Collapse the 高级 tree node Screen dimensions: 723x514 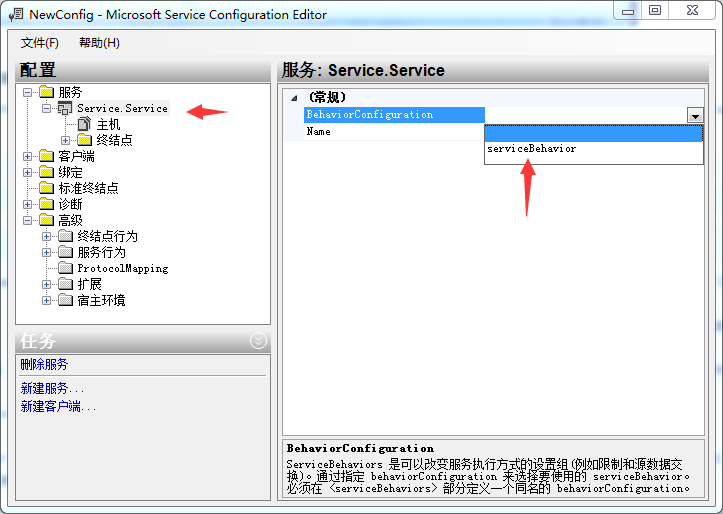point(28,220)
